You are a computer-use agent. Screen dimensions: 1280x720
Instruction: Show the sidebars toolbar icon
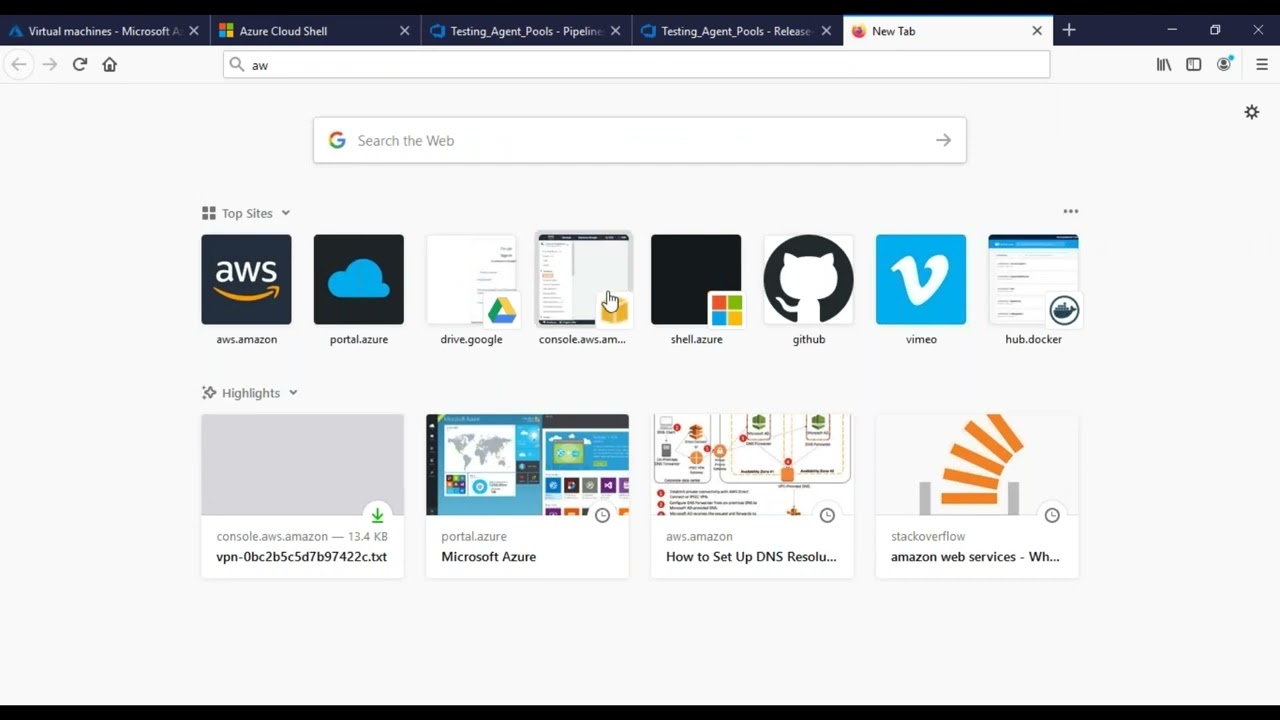1194,65
